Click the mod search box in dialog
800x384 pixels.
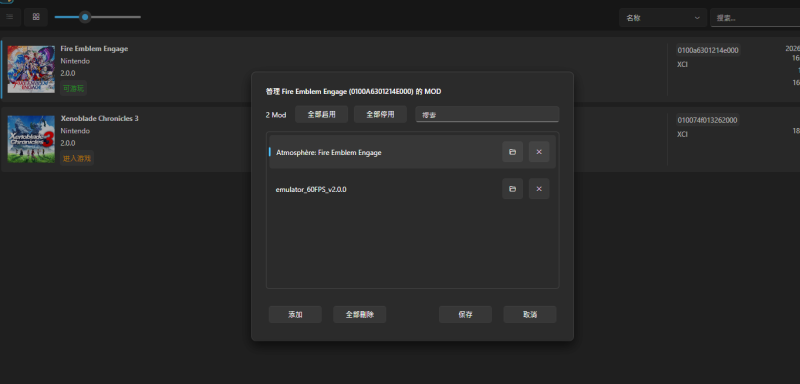click(x=487, y=114)
